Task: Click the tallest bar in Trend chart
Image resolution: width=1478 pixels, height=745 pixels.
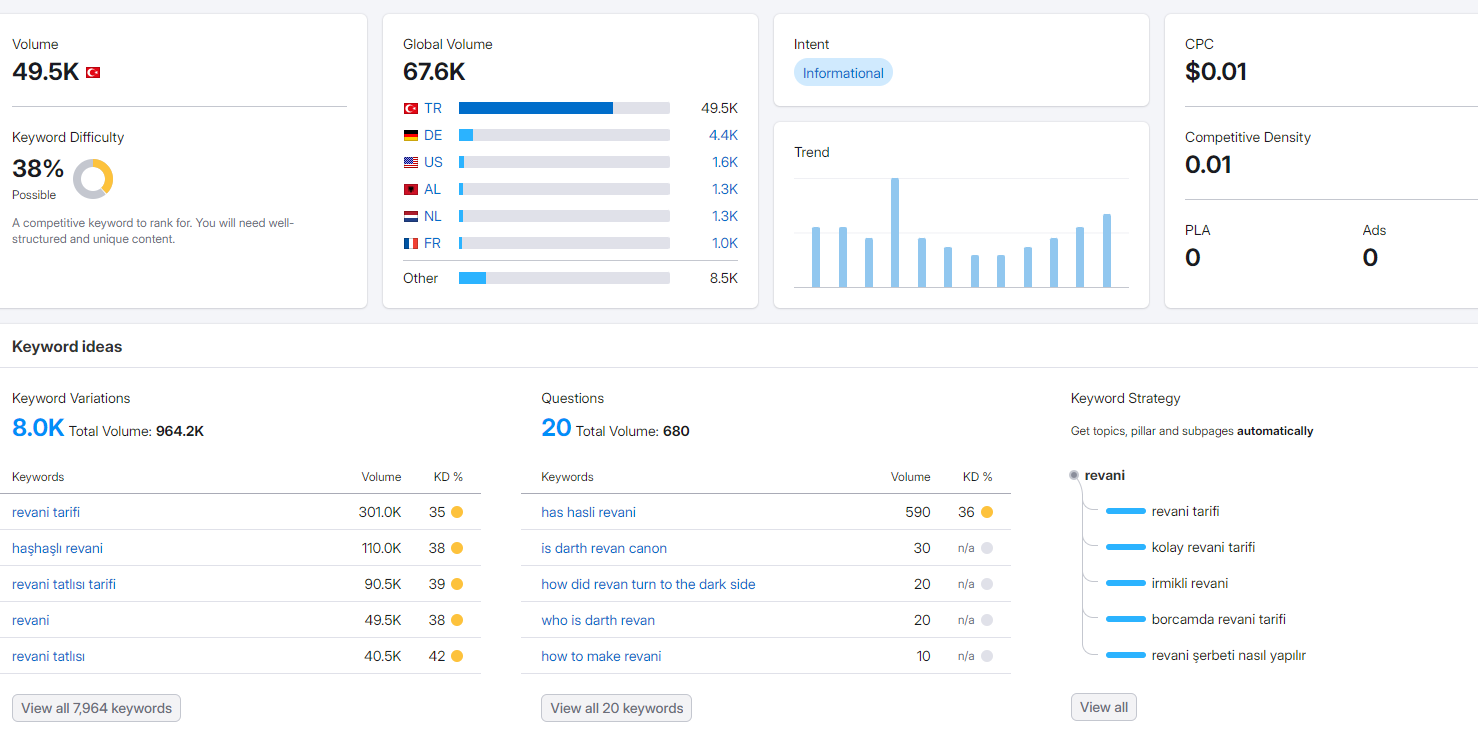Action: click(895, 233)
